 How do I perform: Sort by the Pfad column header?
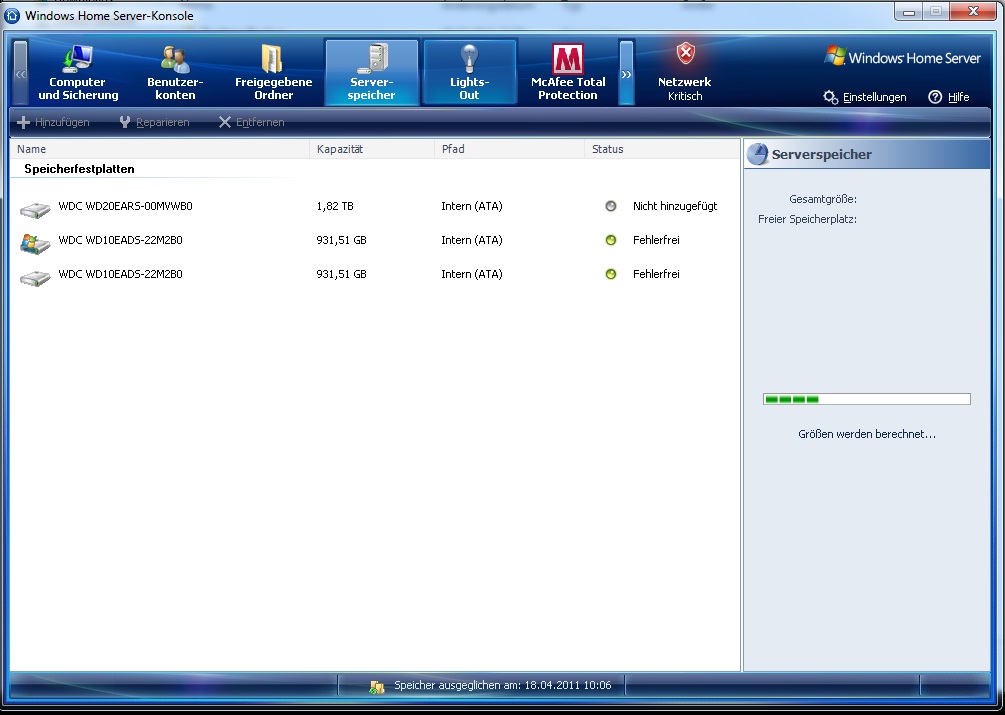click(x=510, y=149)
